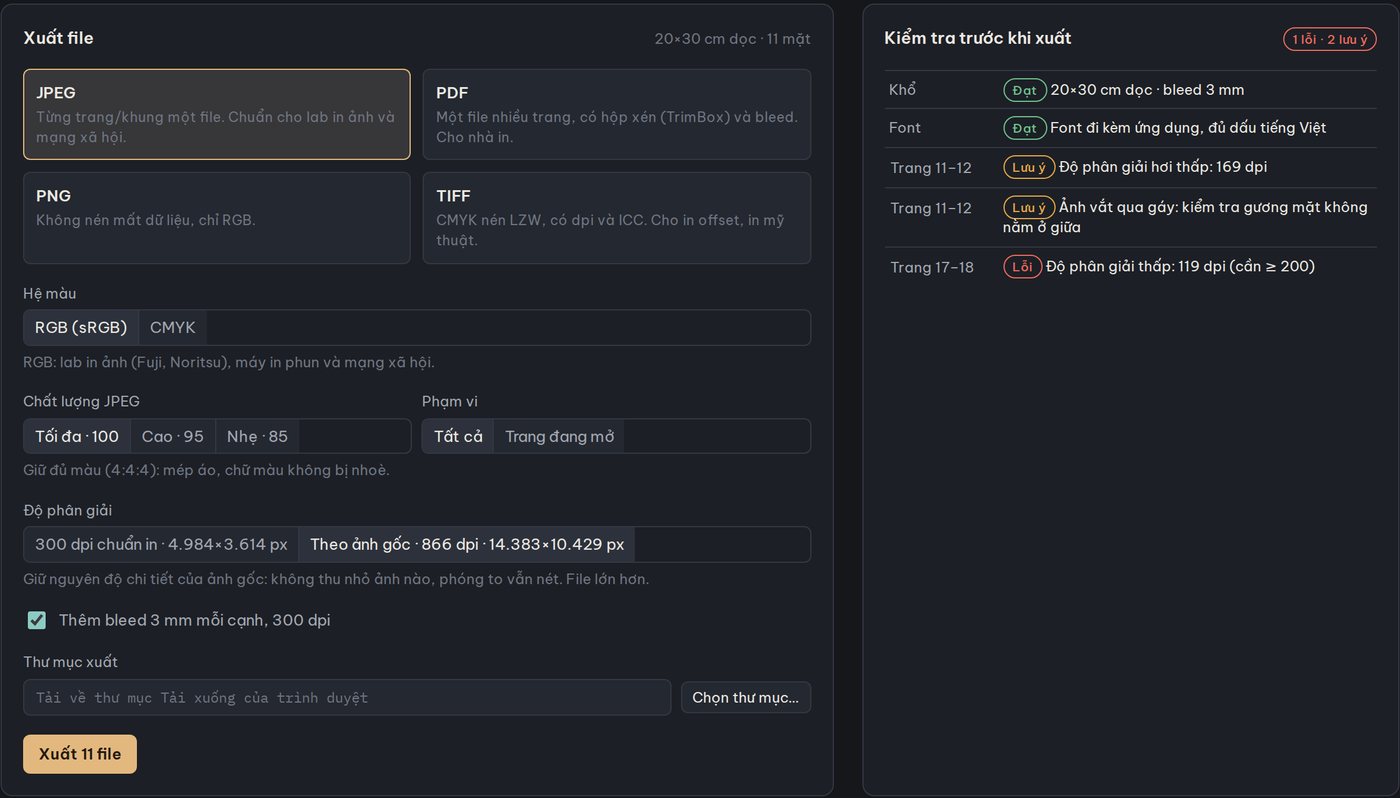Toggle Thêm bleed 3 mm checkbox
This screenshot has width=1400, height=798.
37,620
